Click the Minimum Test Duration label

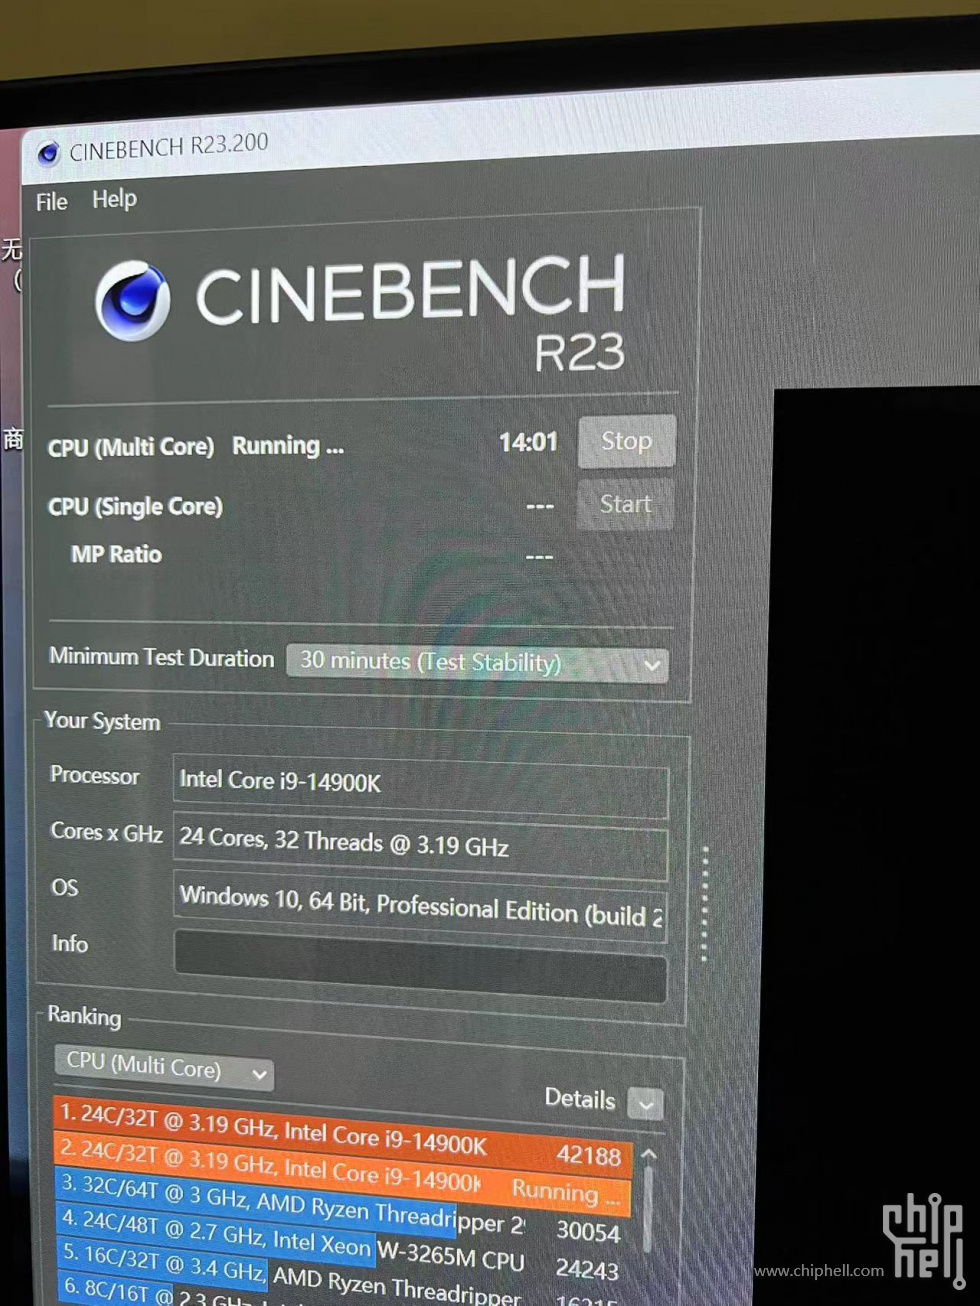point(161,657)
